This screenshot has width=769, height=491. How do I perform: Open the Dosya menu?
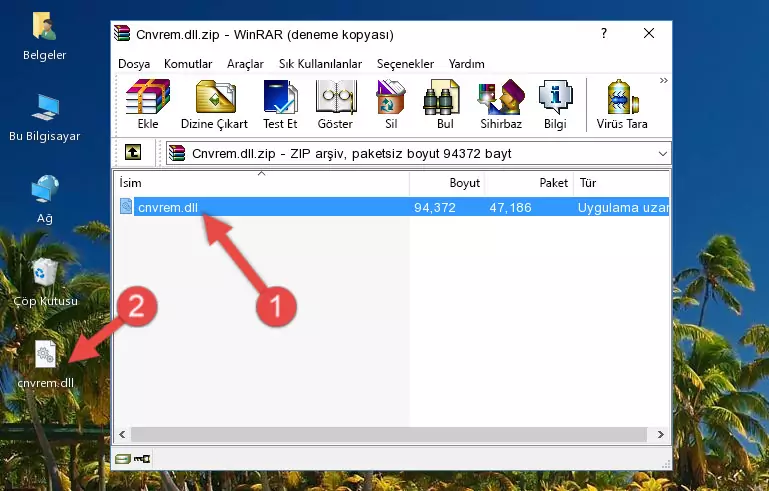[134, 64]
